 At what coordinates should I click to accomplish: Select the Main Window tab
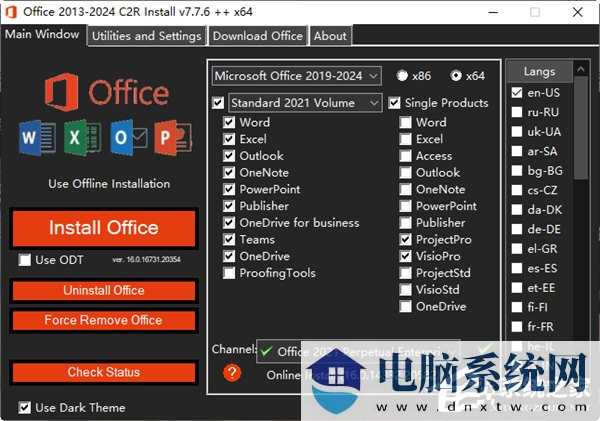pos(42,34)
